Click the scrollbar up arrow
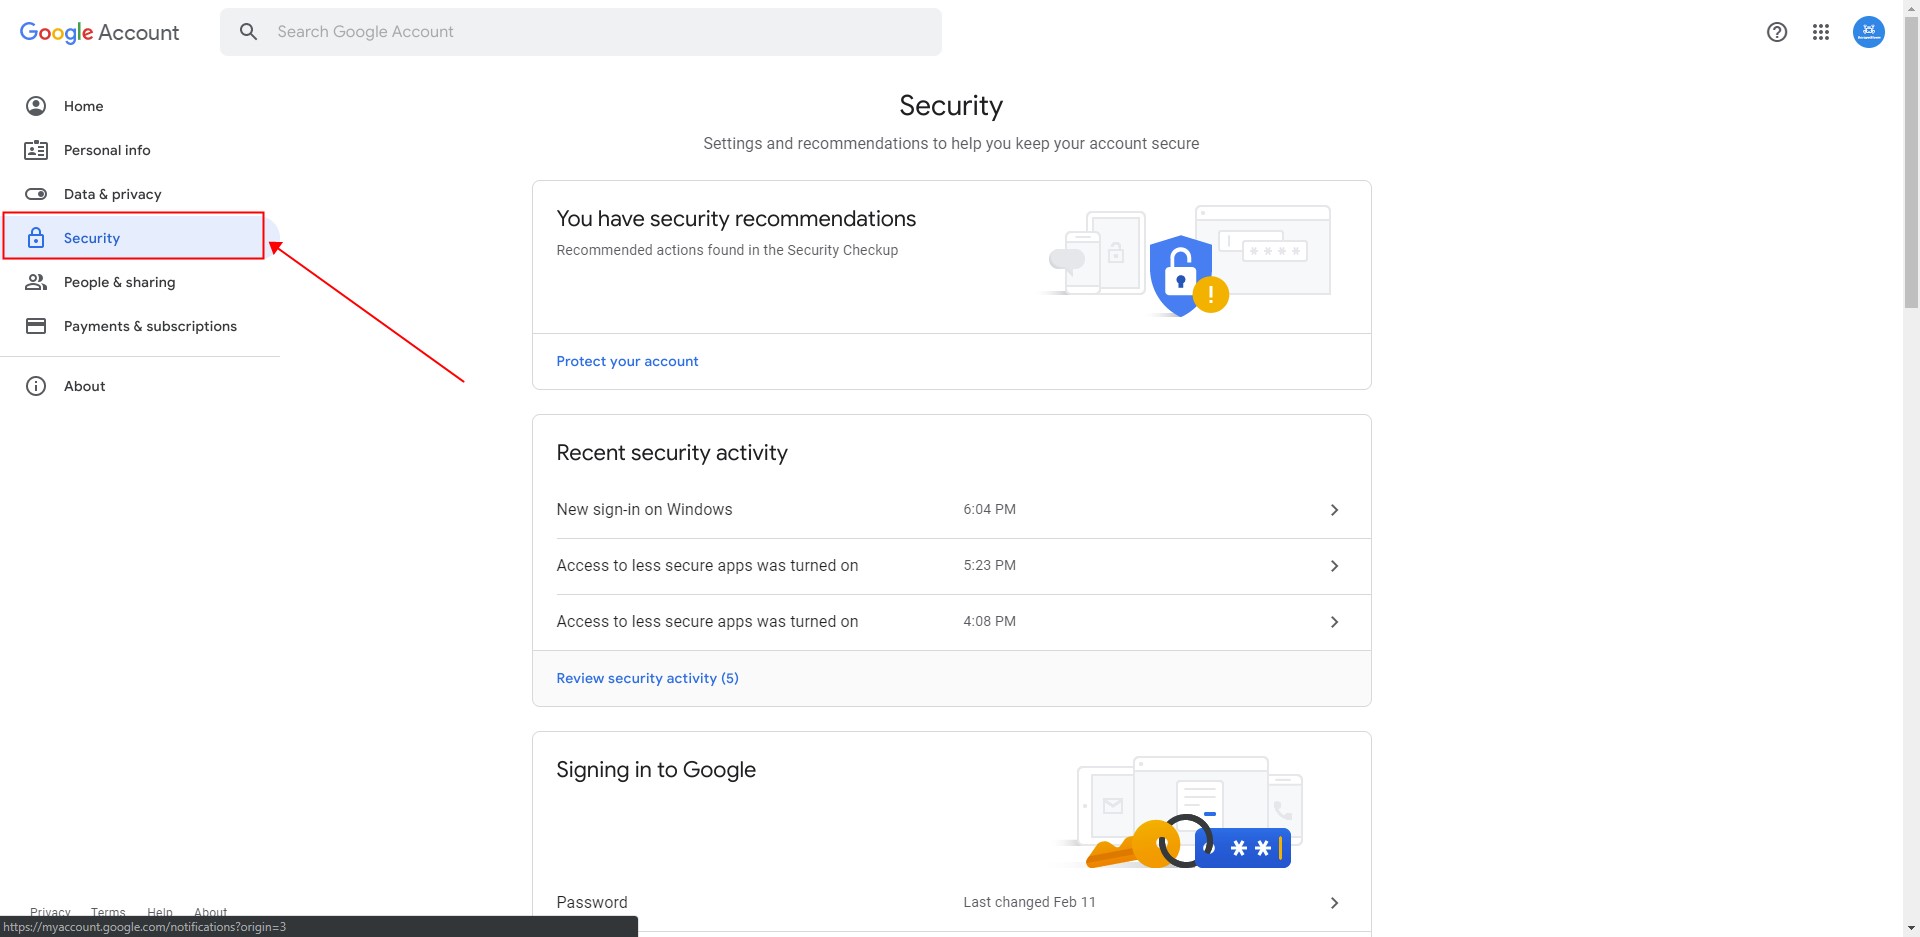This screenshot has height=937, width=1920. tap(1911, 8)
